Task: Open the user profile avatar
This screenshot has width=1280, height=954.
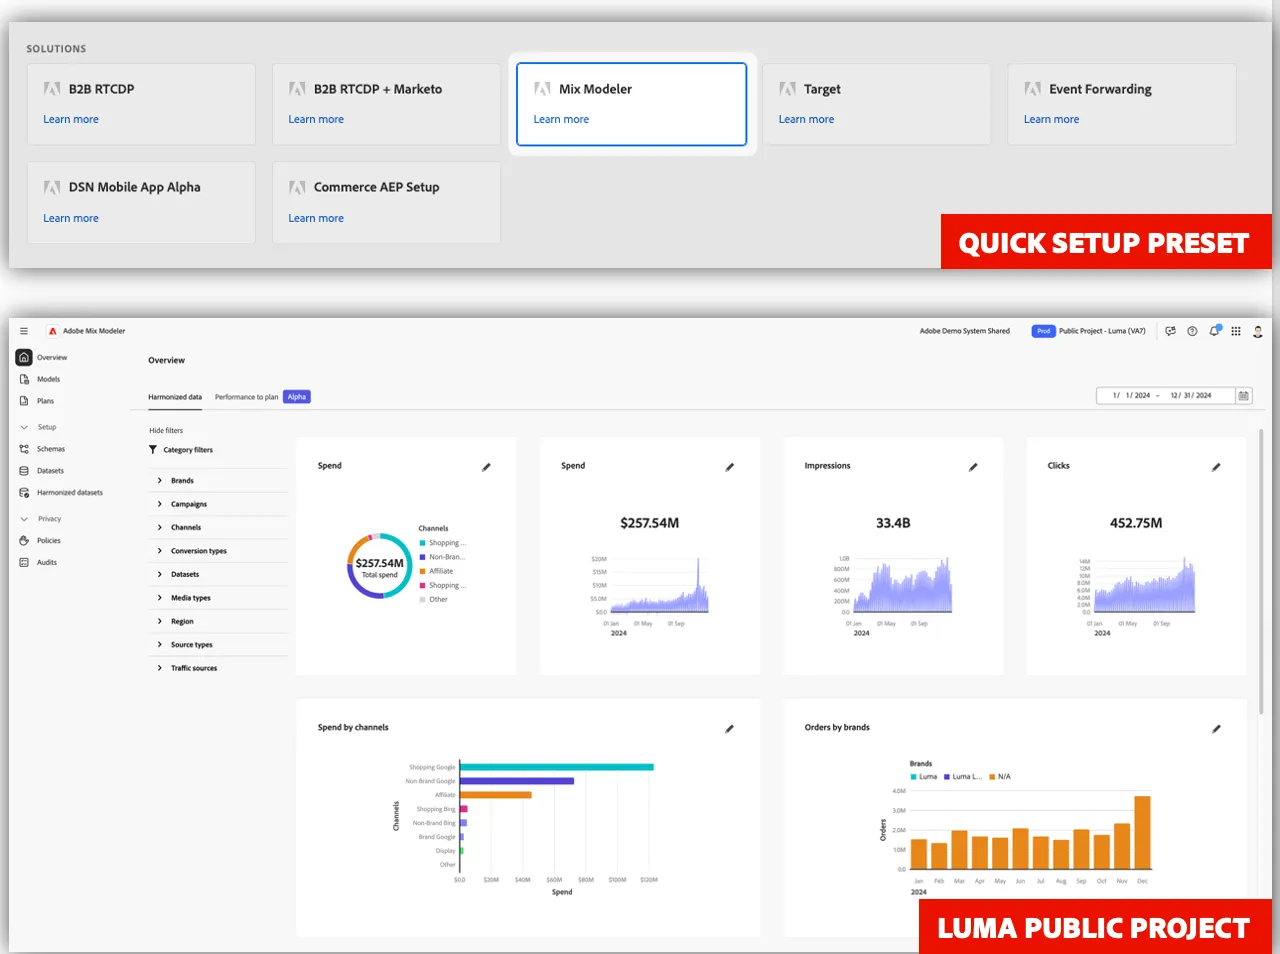Action: [1258, 331]
